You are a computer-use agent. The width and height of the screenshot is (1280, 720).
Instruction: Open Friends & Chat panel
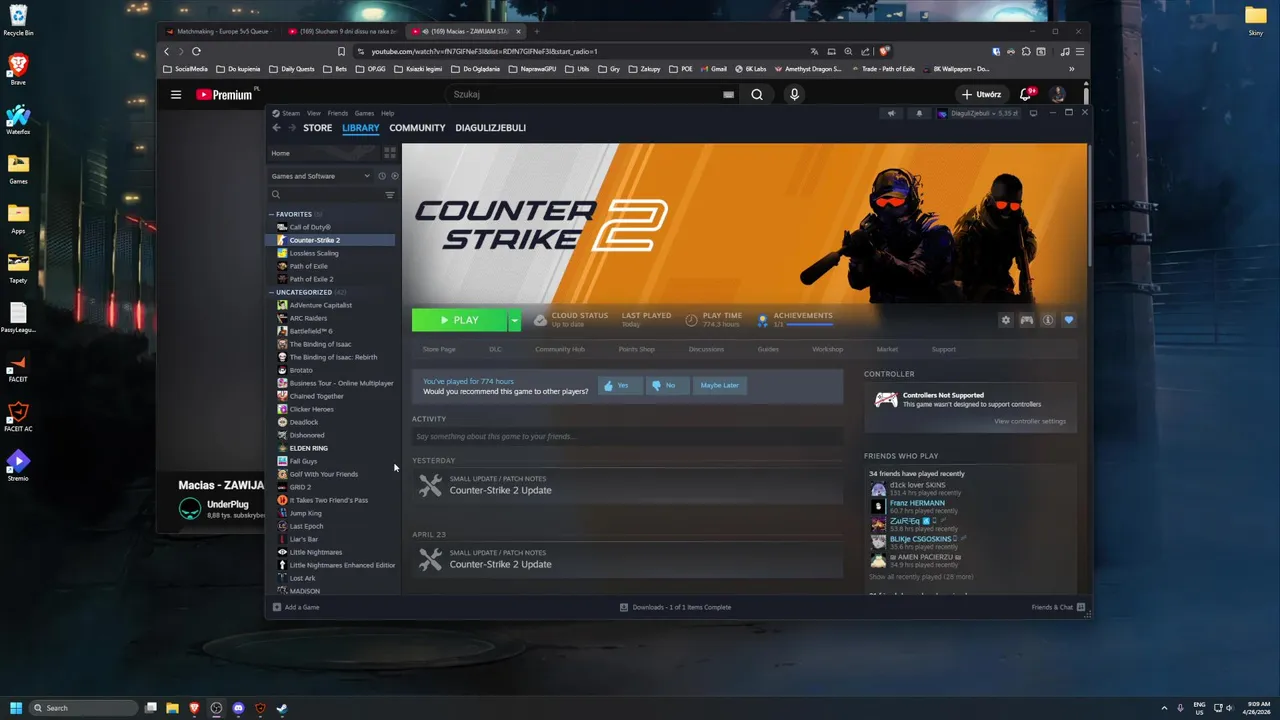coord(1058,607)
